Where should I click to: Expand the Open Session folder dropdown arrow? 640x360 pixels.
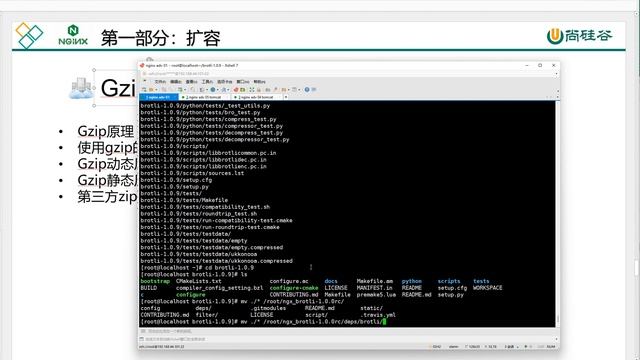(156, 90)
